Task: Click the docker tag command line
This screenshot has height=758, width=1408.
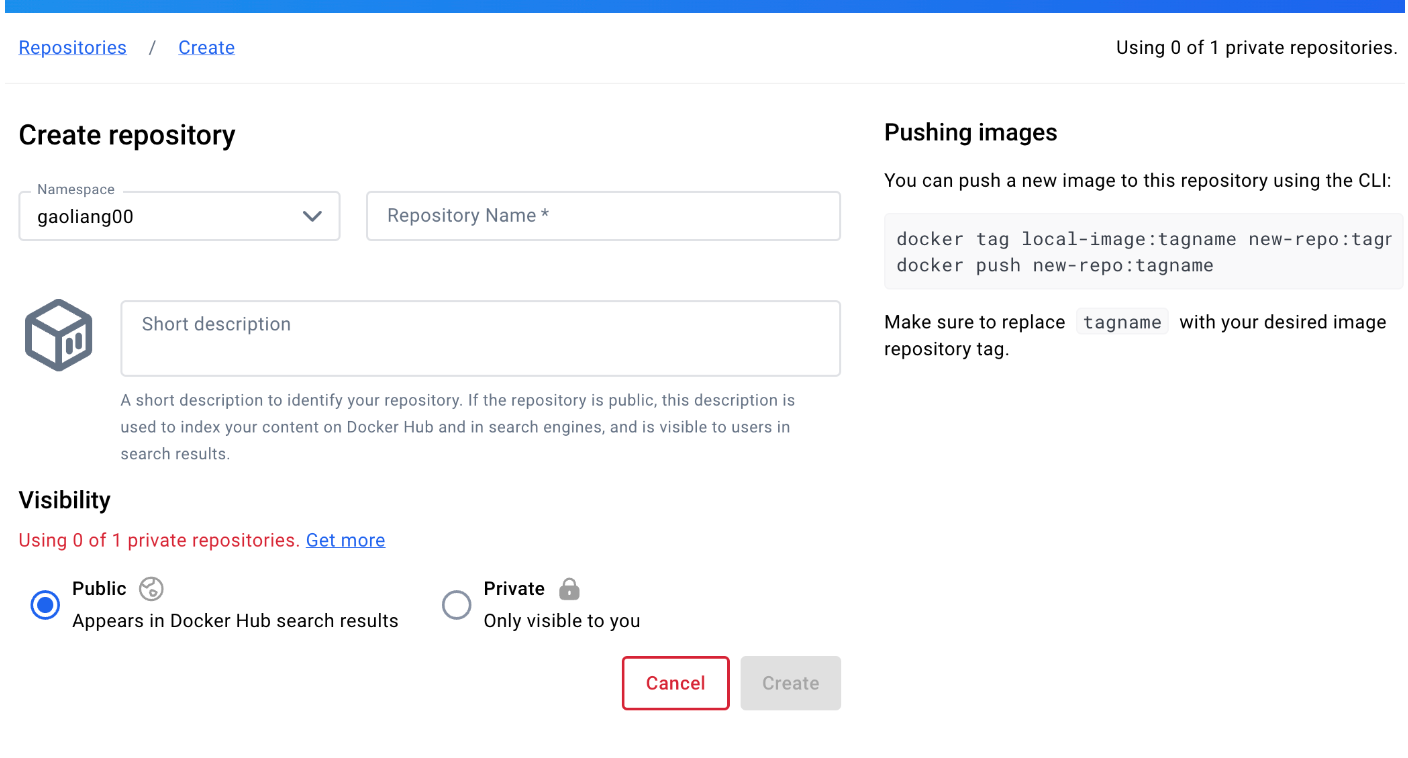Action: (x=1145, y=239)
